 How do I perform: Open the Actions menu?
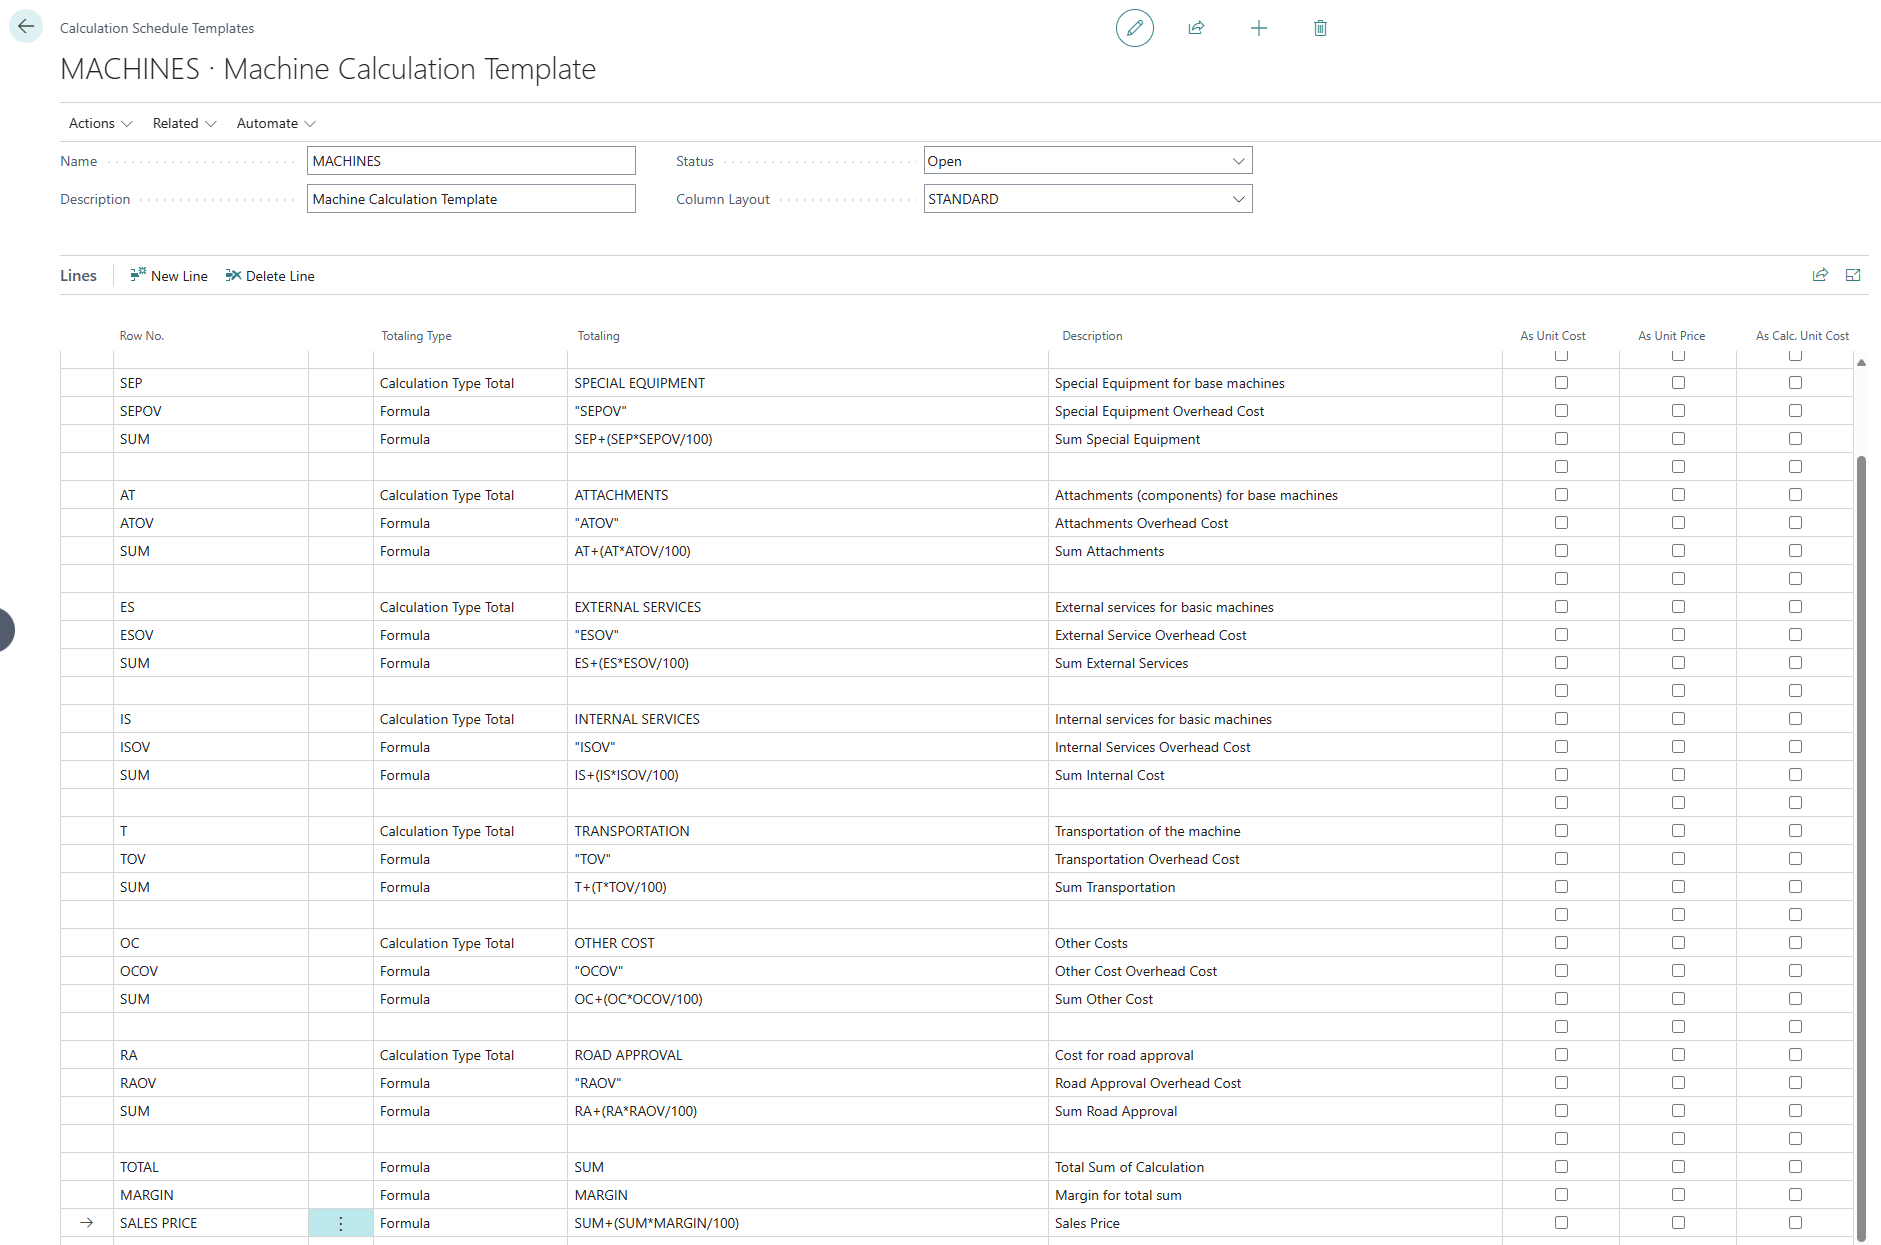pos(100,123)
